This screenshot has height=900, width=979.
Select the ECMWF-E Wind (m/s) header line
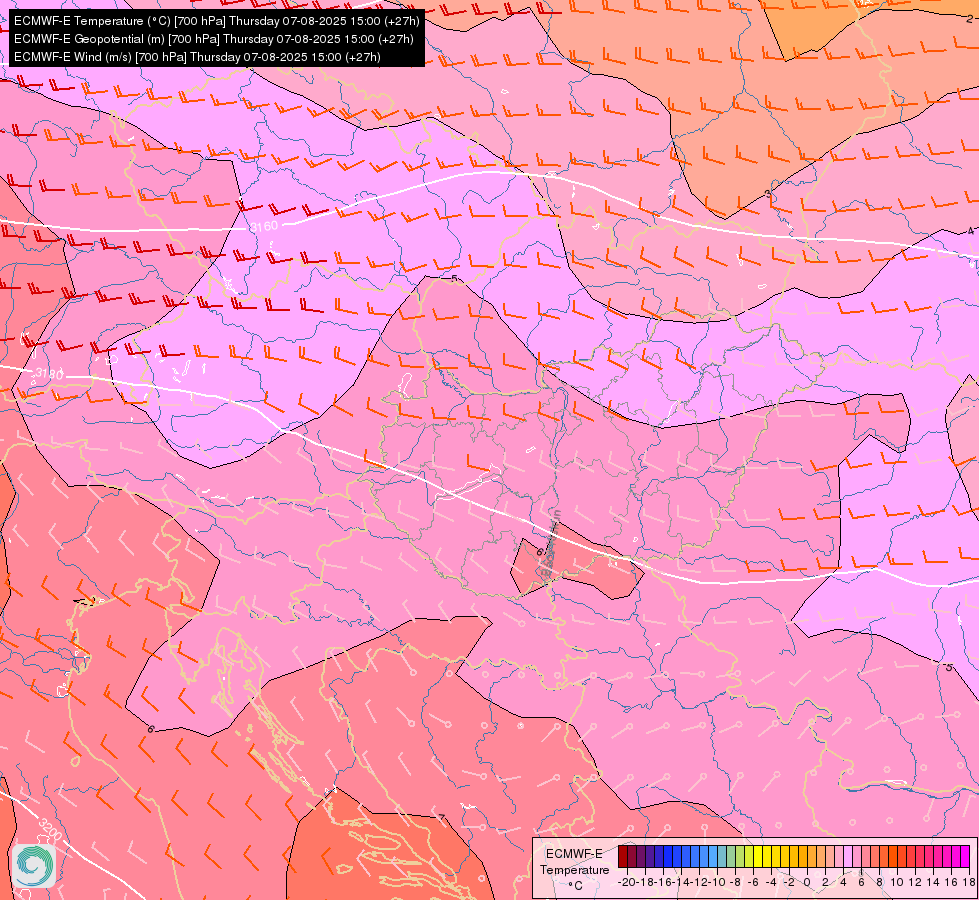197,57
